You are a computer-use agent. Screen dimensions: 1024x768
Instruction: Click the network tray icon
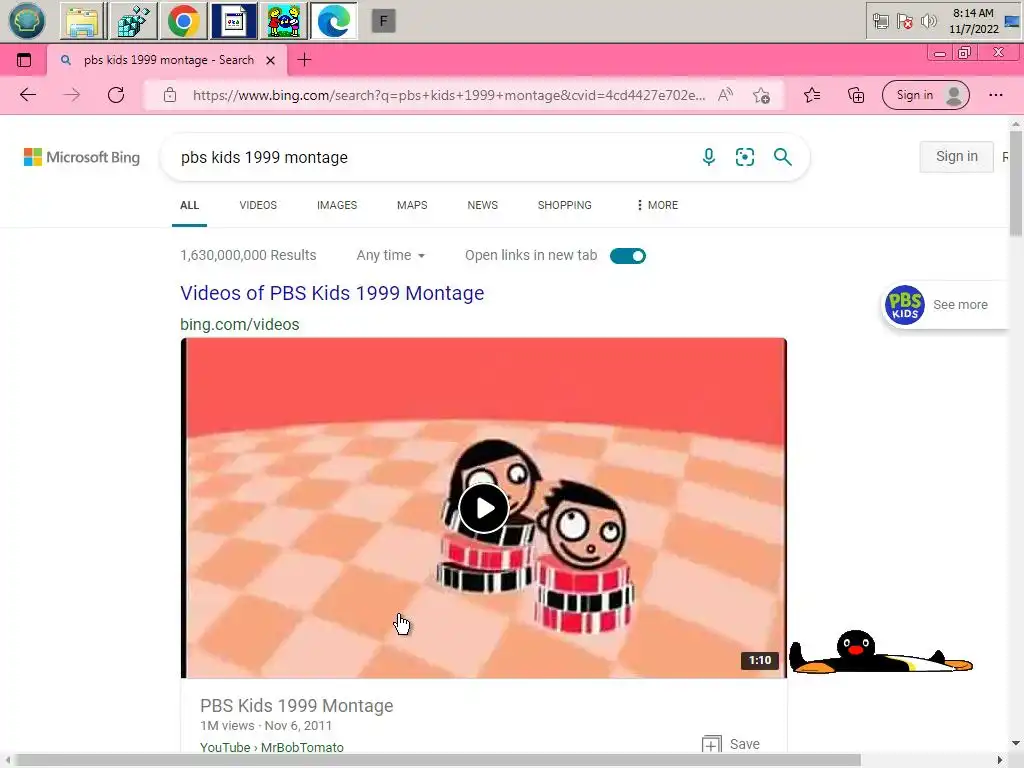tap(880, 22)
